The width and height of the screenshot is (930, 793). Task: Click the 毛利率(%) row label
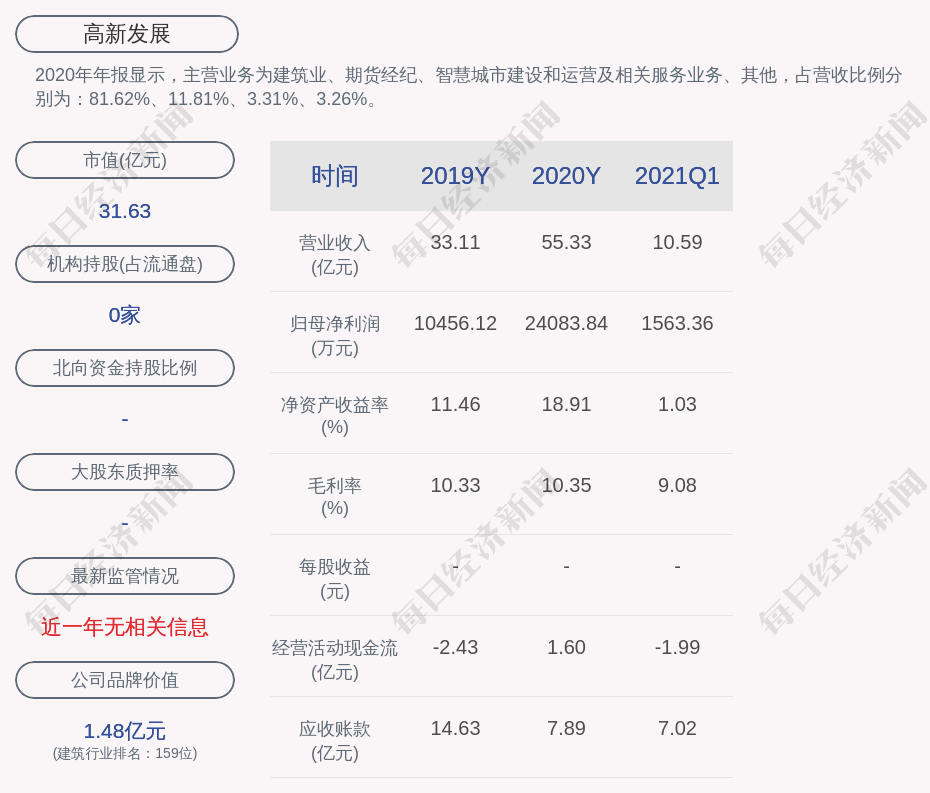335,497
